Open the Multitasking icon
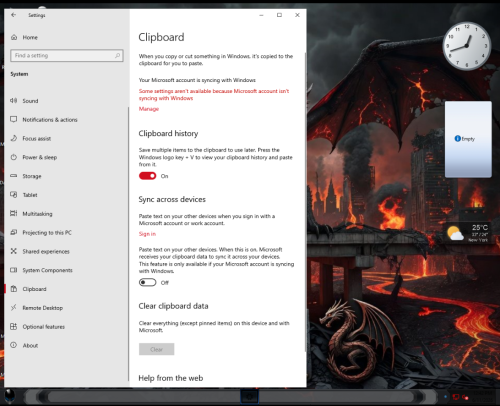The width and height of the screenshot is (500, 406). click(x=14, y=213)
